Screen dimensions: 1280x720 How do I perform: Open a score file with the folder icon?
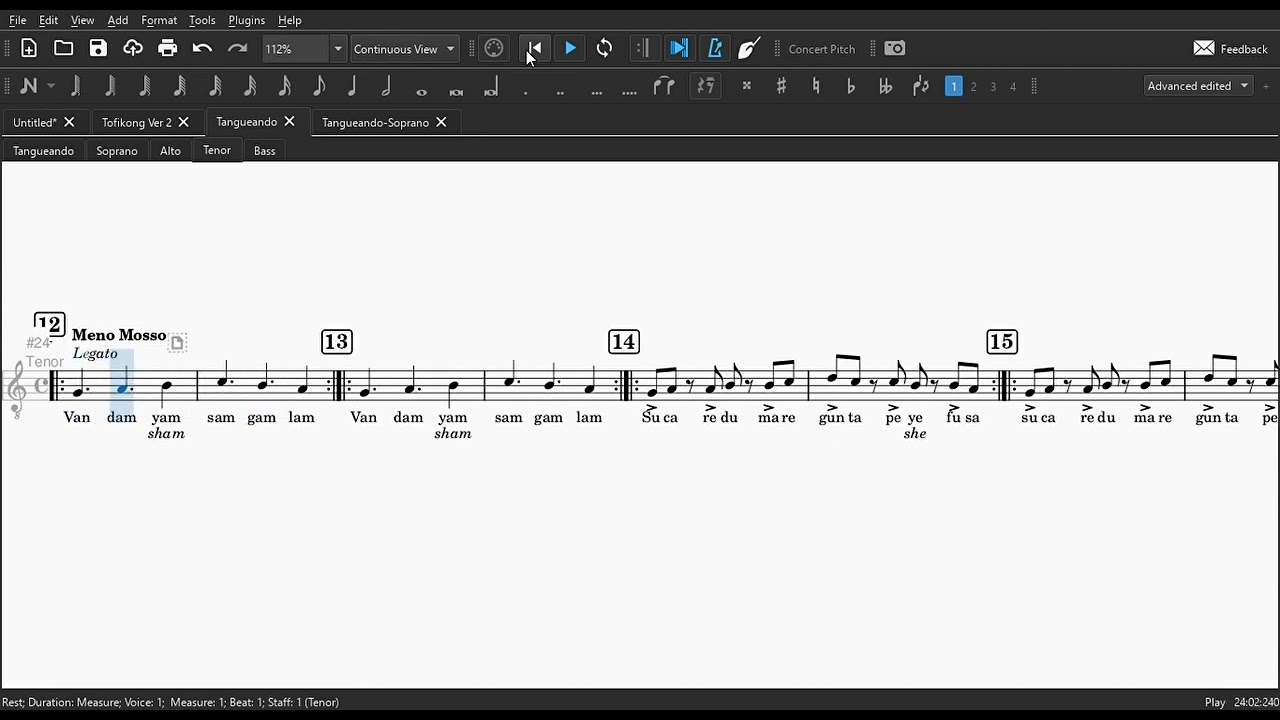[x=63, y=48]
